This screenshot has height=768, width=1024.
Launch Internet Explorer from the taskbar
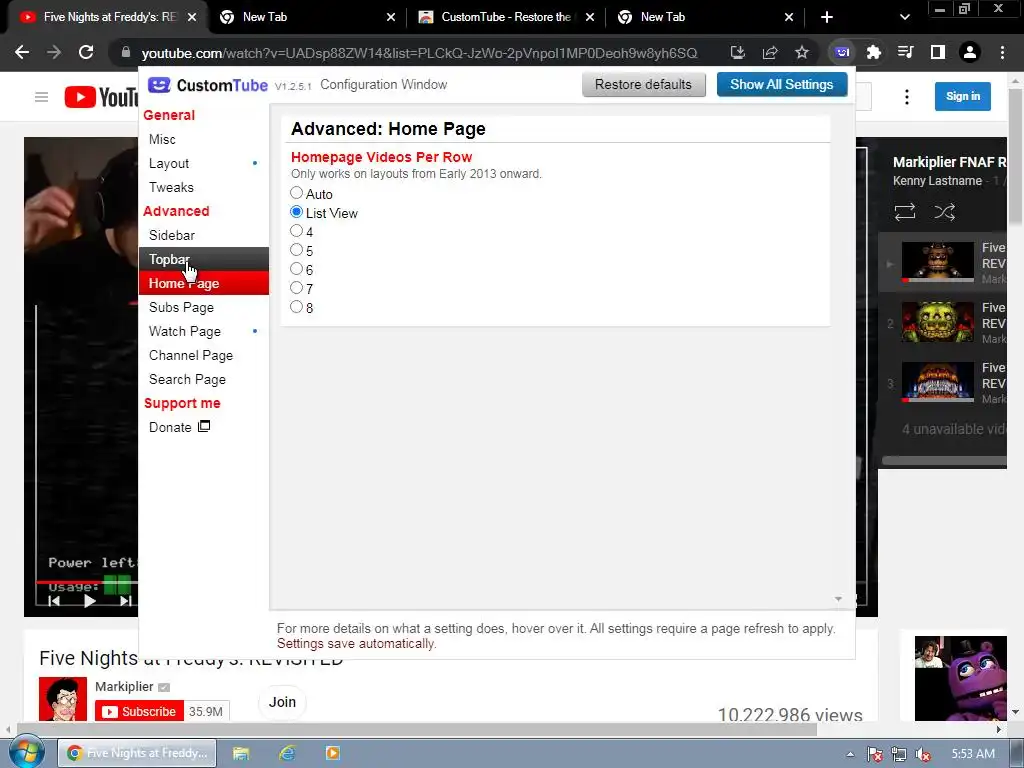[287, 753]
